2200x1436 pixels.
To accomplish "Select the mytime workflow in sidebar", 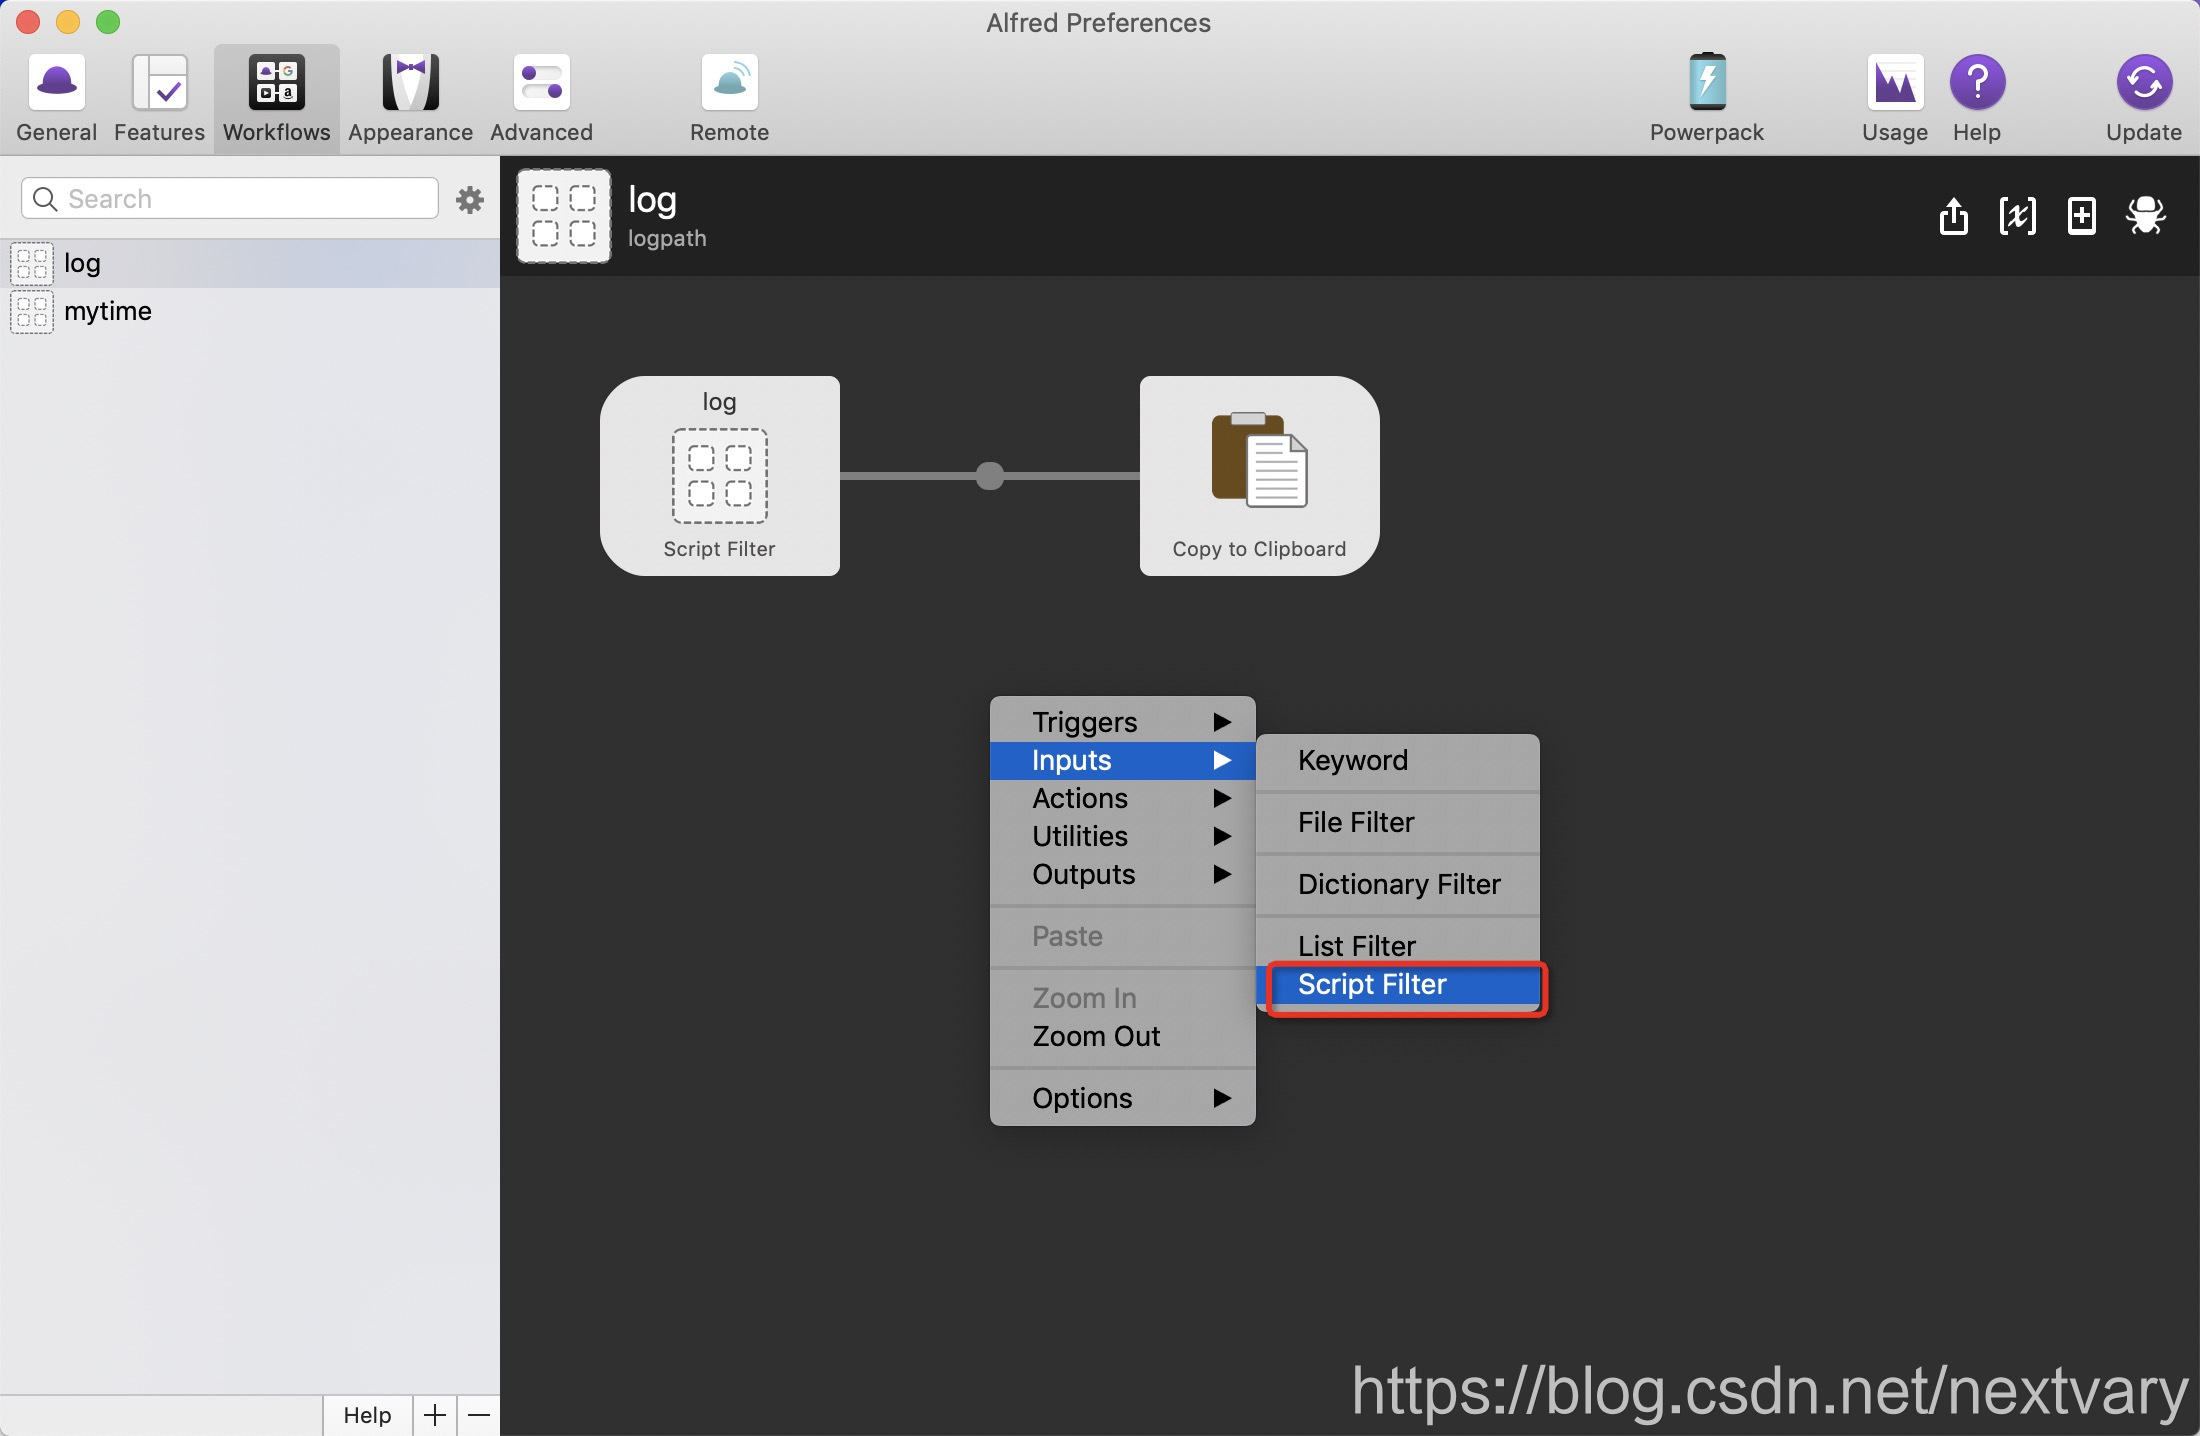I will 108,311.
